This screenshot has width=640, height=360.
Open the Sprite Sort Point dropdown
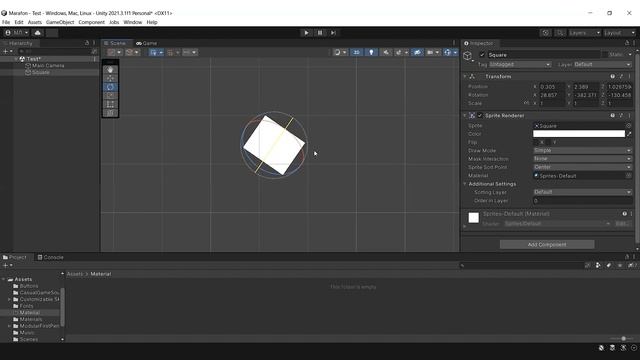coord(582,167)
